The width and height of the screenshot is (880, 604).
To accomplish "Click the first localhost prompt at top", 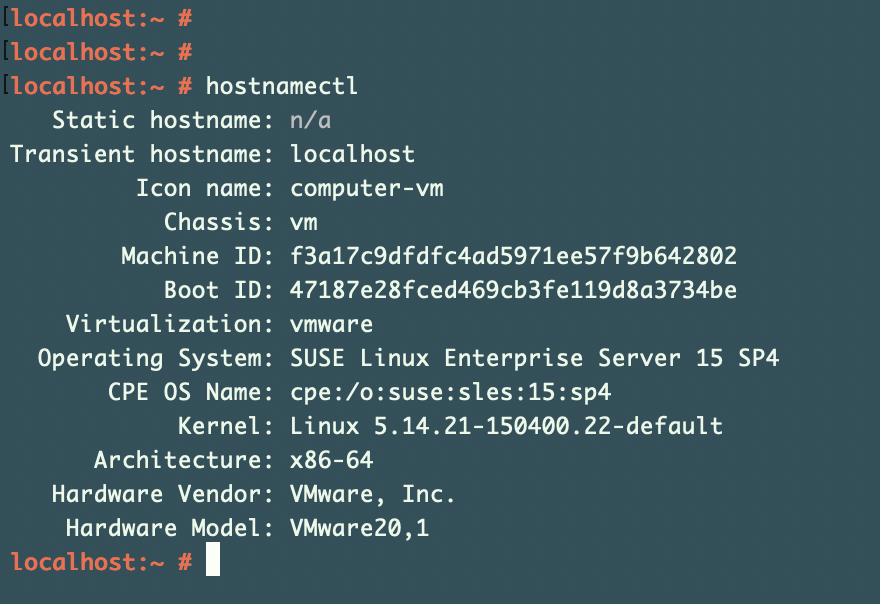I will pyautogui.click(x=102, y=19).
